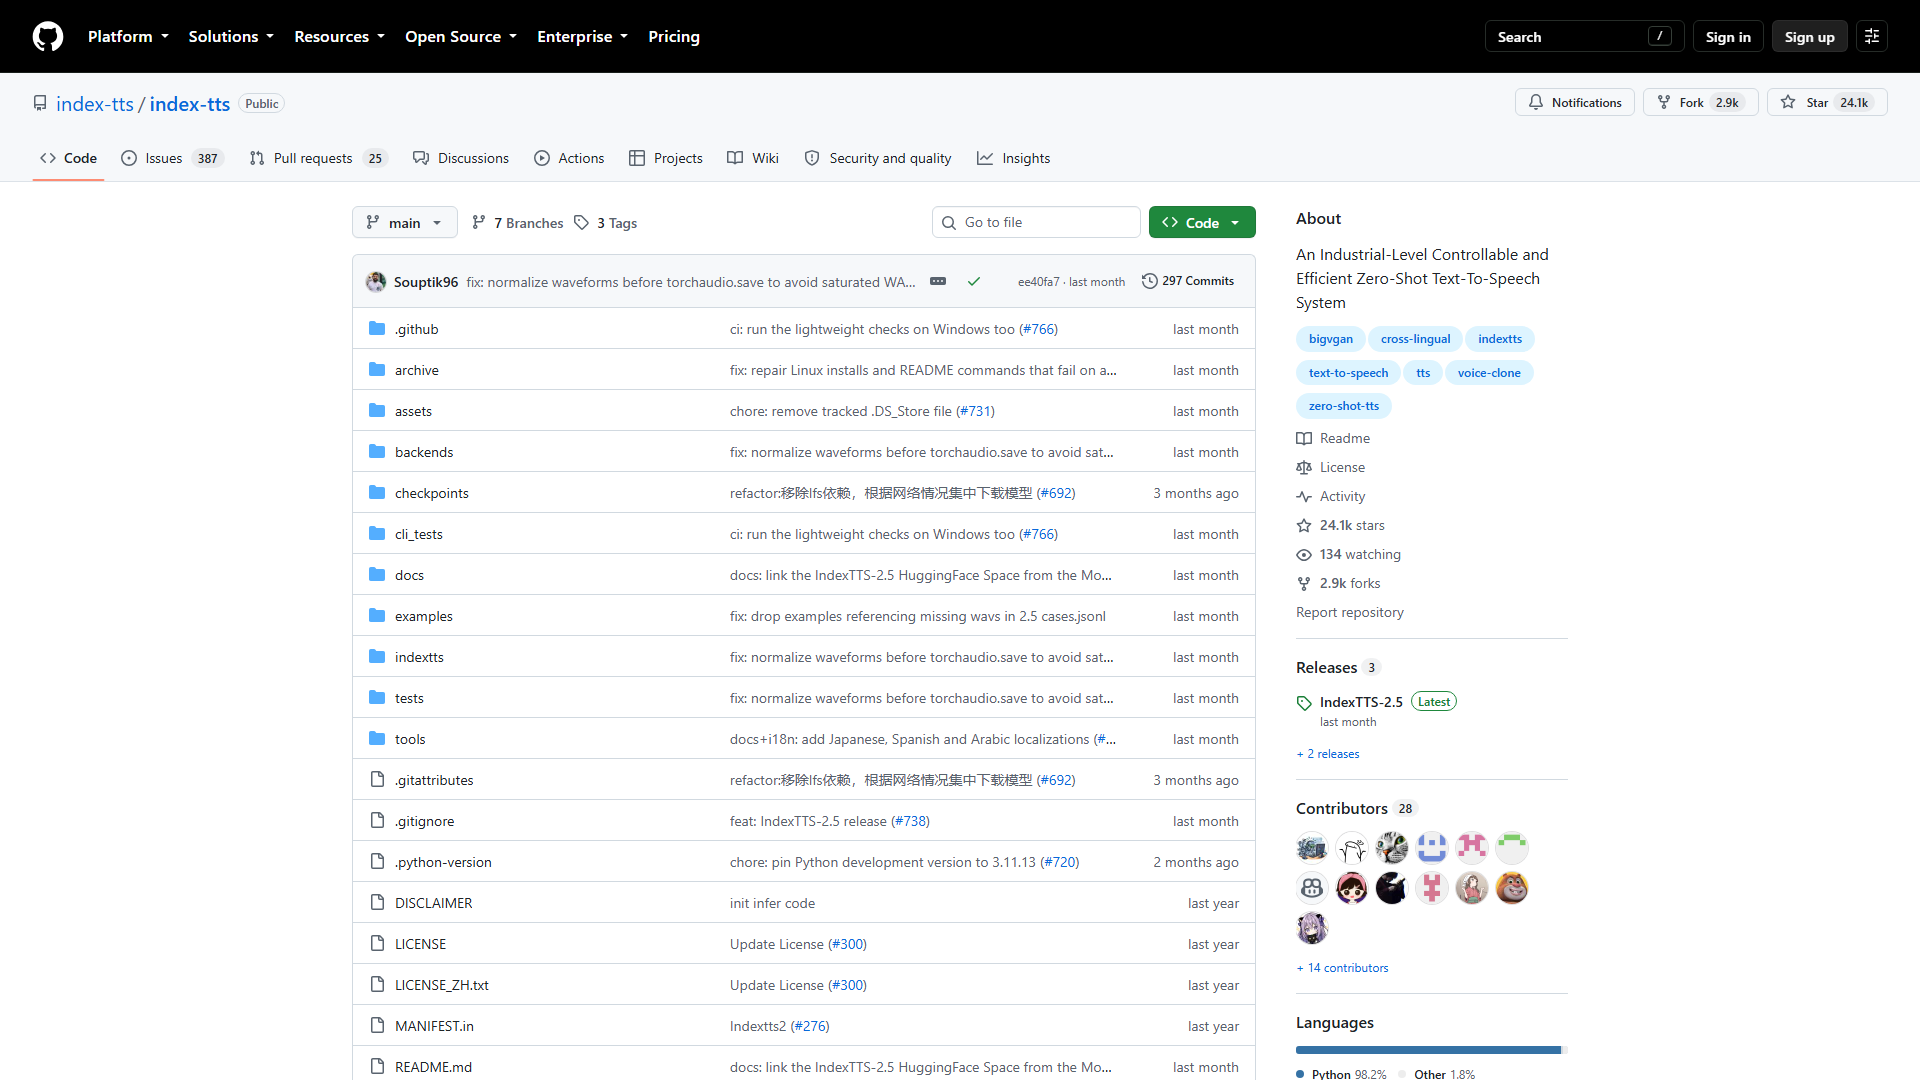Open the checkpoints folder
The height and width of the screenshot is (1080, 1920).
431,493
